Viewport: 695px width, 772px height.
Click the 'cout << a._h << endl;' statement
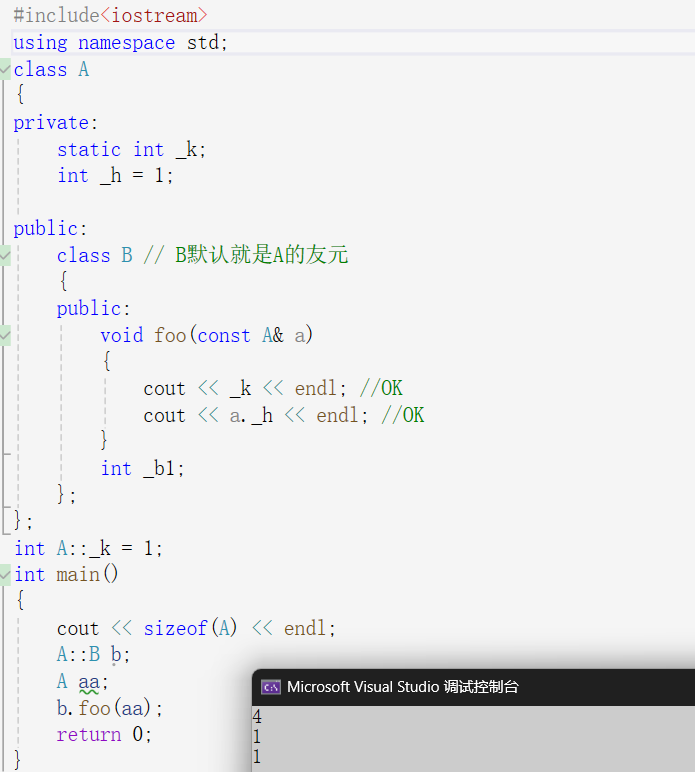256,416
